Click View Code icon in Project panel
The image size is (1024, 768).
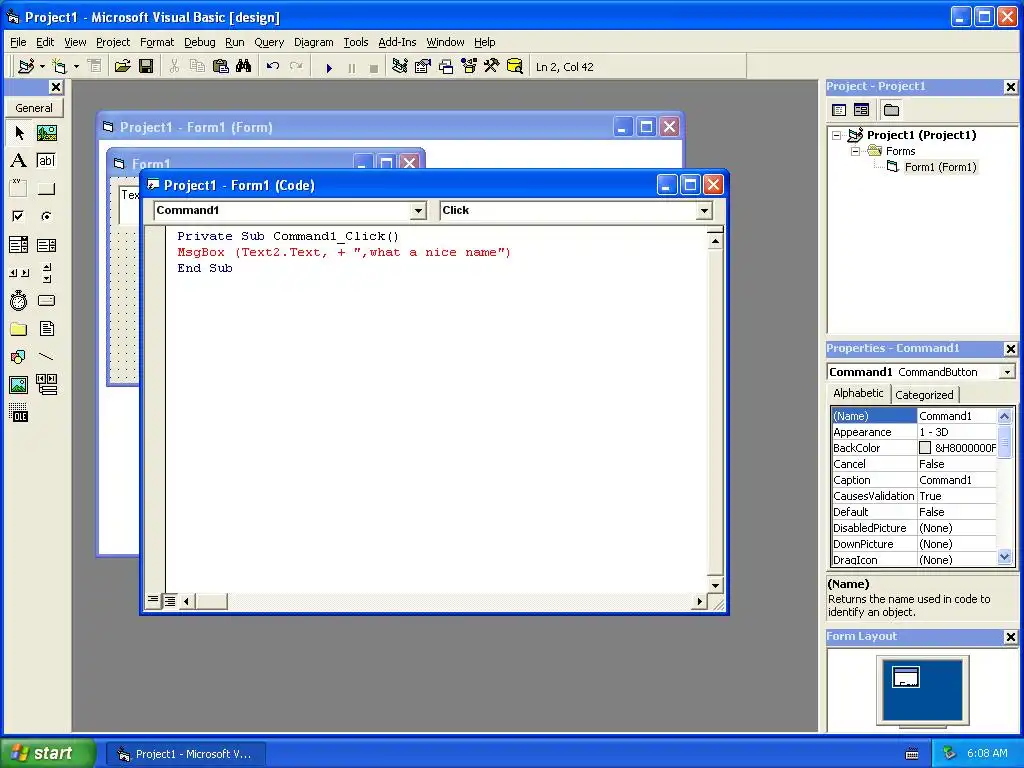coord(839,110)
